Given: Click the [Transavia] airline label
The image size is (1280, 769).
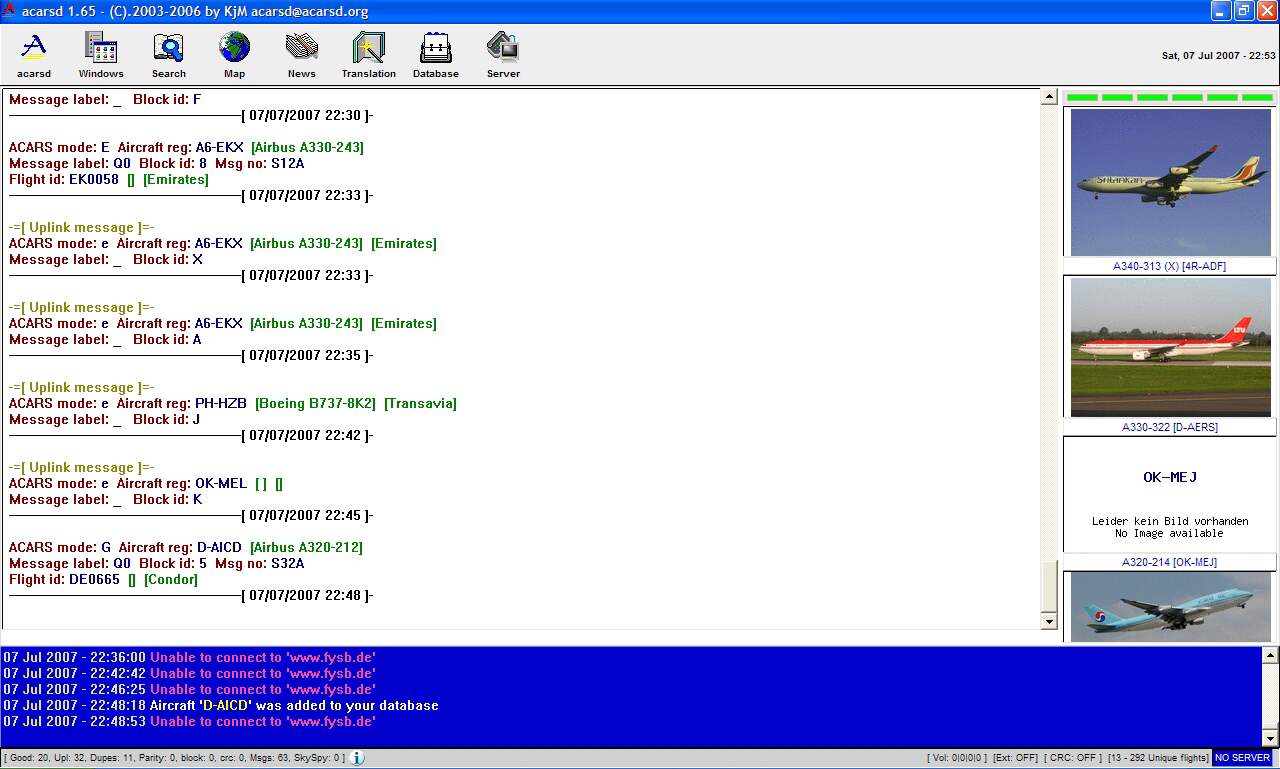Looking at the screenshot, I should point(420,403).
